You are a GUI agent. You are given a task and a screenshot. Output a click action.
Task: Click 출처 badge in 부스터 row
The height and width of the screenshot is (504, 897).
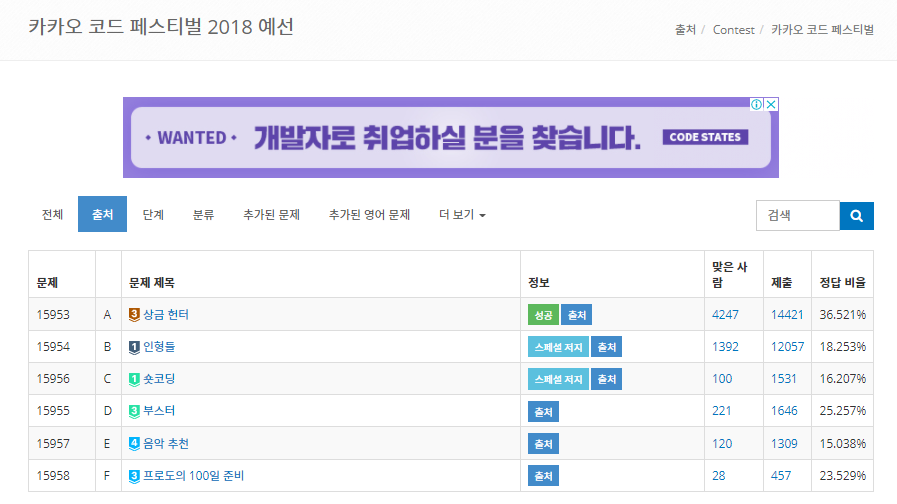543,411
